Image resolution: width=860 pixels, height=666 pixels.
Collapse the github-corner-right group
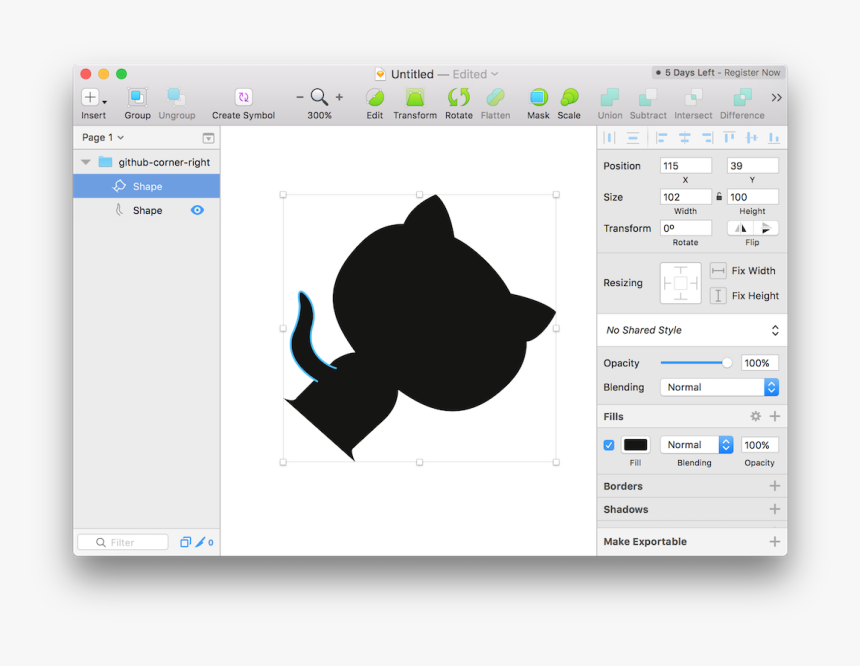point(86,162)
